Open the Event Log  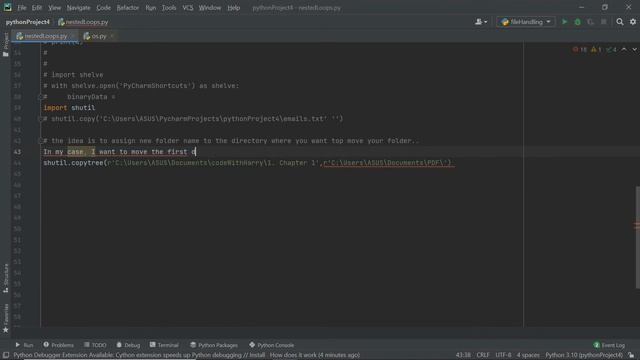pos(609,345)
